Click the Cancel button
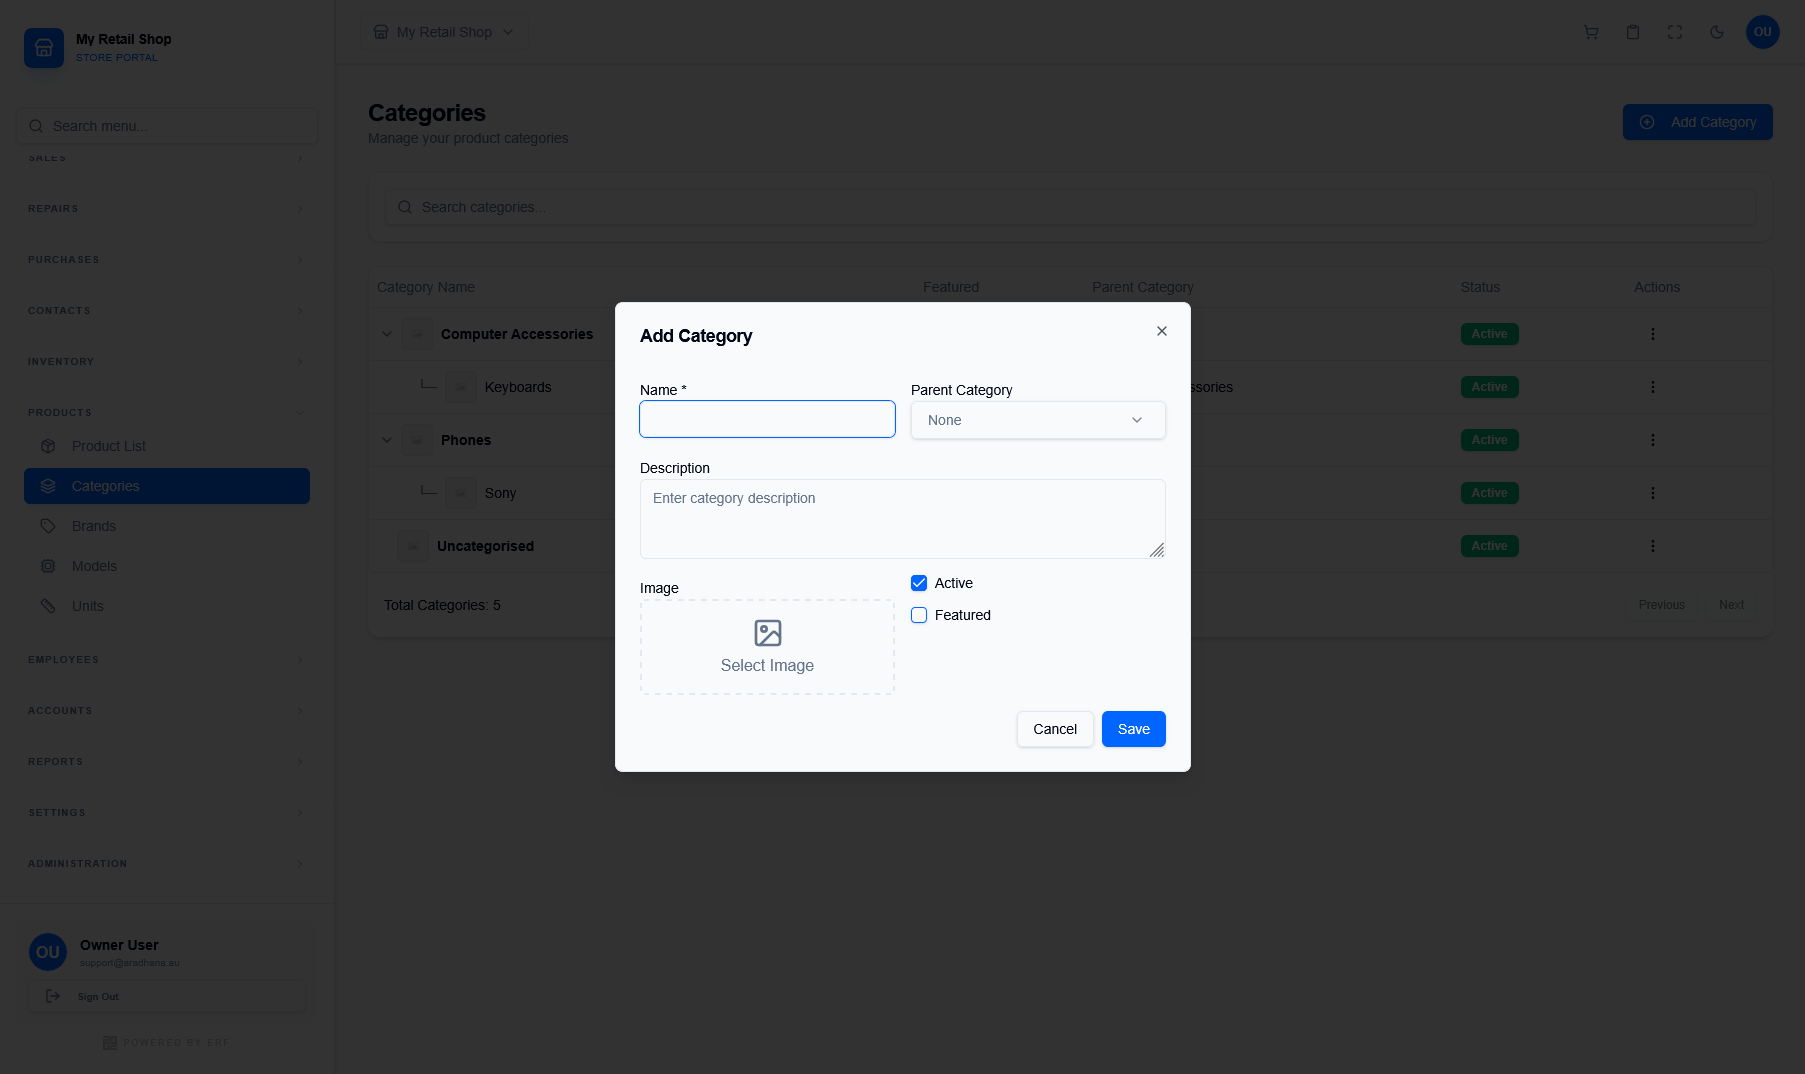Viewport: 1805px width, 1074px height. 1055,729
